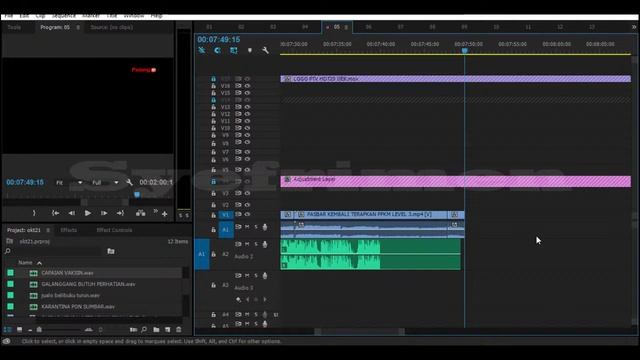The width and height of the screenshot is (640, 360).
Task: Select sequence tab 05 in timeline
Action: (x=337, y=27)
